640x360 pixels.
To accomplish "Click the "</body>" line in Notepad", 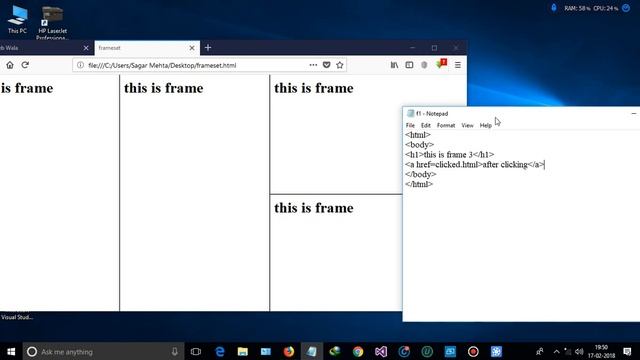I will coord(420,174).
